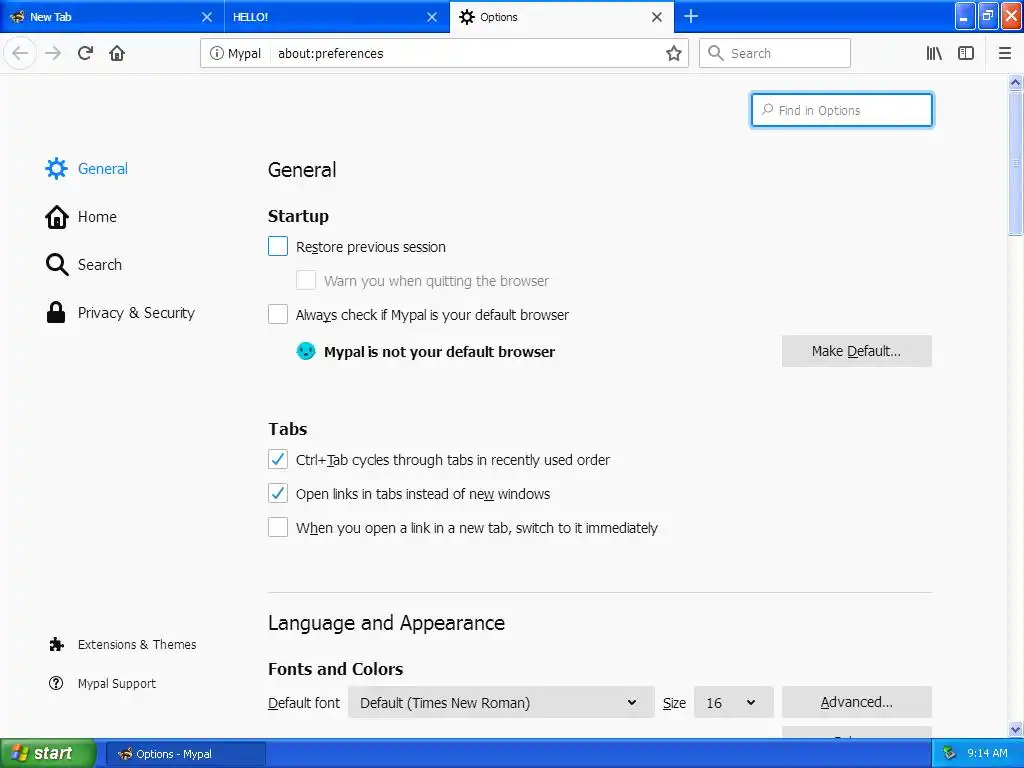Select the Options tab
This screenshot has height=768, width=1024.
pos(562,17)
